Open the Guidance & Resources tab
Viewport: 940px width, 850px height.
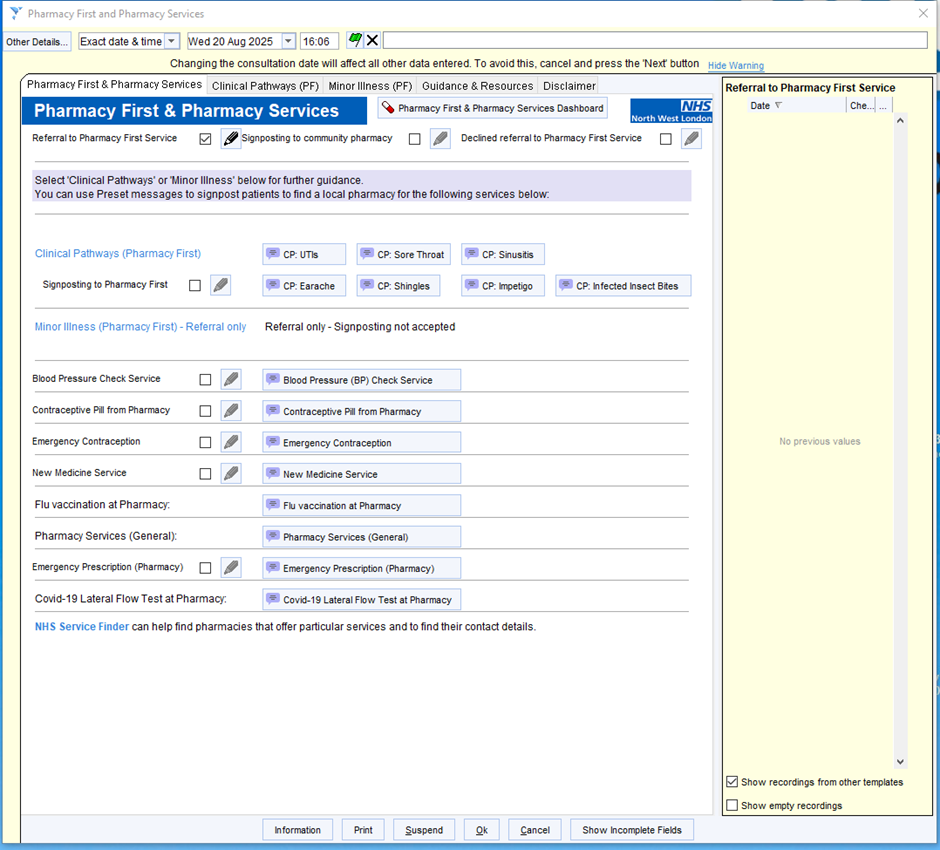click(477, 86)
